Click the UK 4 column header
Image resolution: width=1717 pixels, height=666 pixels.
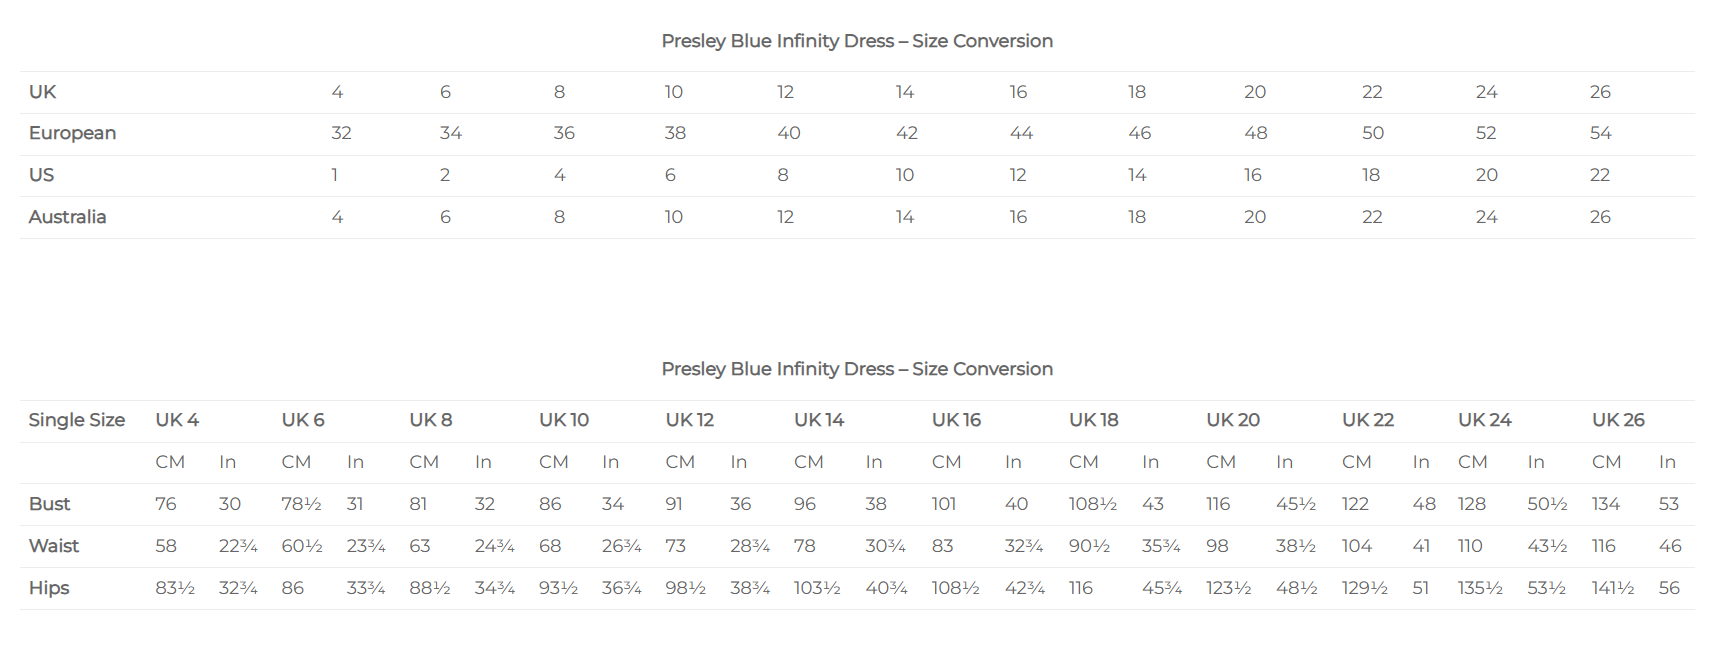(177, 420)
